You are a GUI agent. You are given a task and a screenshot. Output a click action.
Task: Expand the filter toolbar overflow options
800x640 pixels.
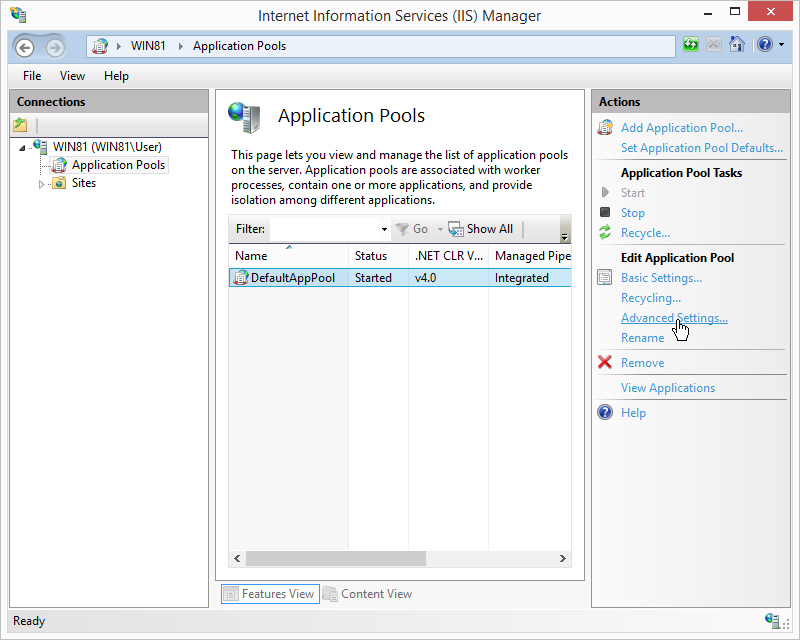click(x=565, y=229)
